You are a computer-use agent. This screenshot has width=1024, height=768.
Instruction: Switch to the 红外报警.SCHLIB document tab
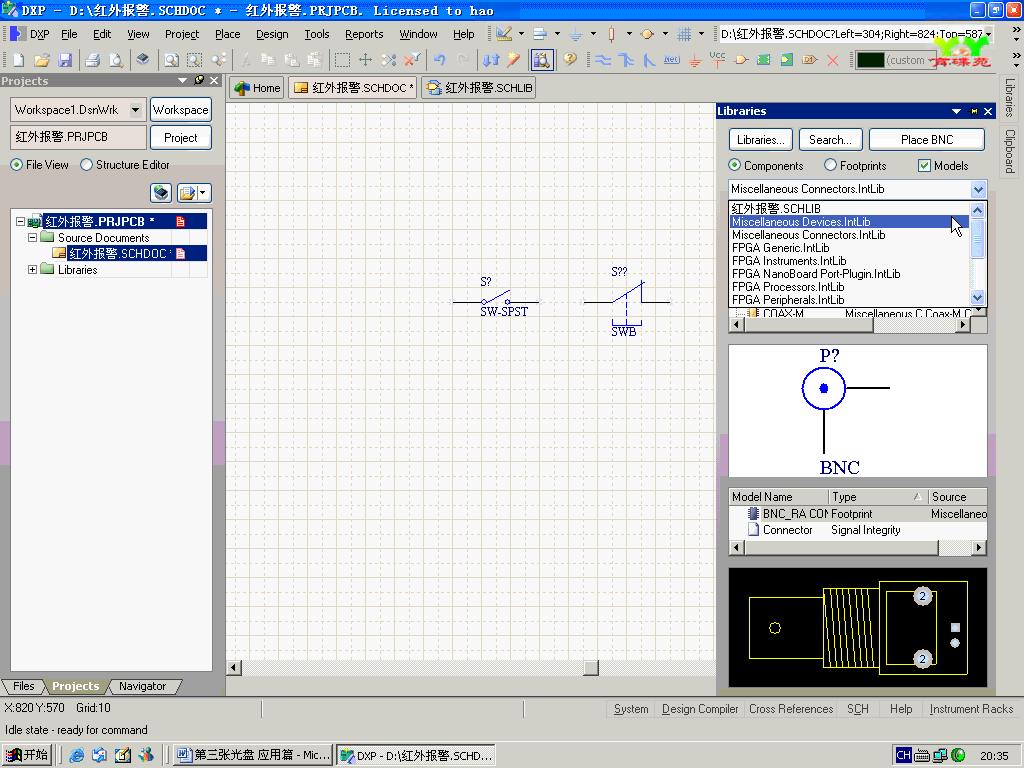pos(479,88)
